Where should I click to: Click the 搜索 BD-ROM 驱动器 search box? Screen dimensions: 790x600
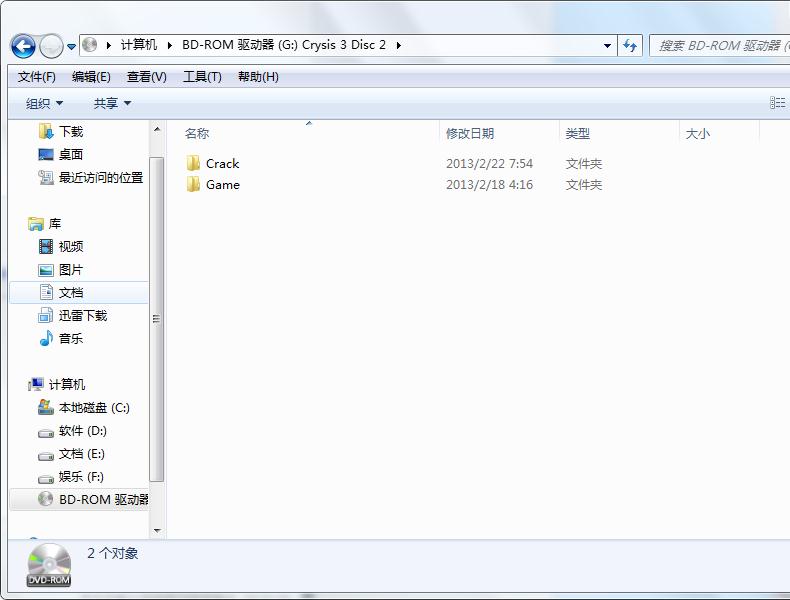click(720, 46)
